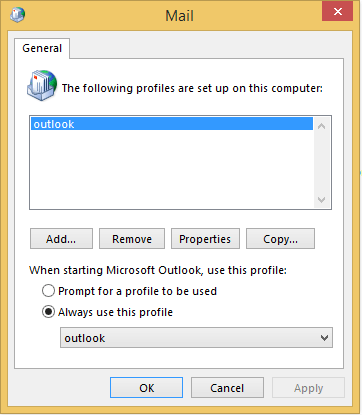Click the Cancel button
This screenshot has height=415, width=362.
227,388
